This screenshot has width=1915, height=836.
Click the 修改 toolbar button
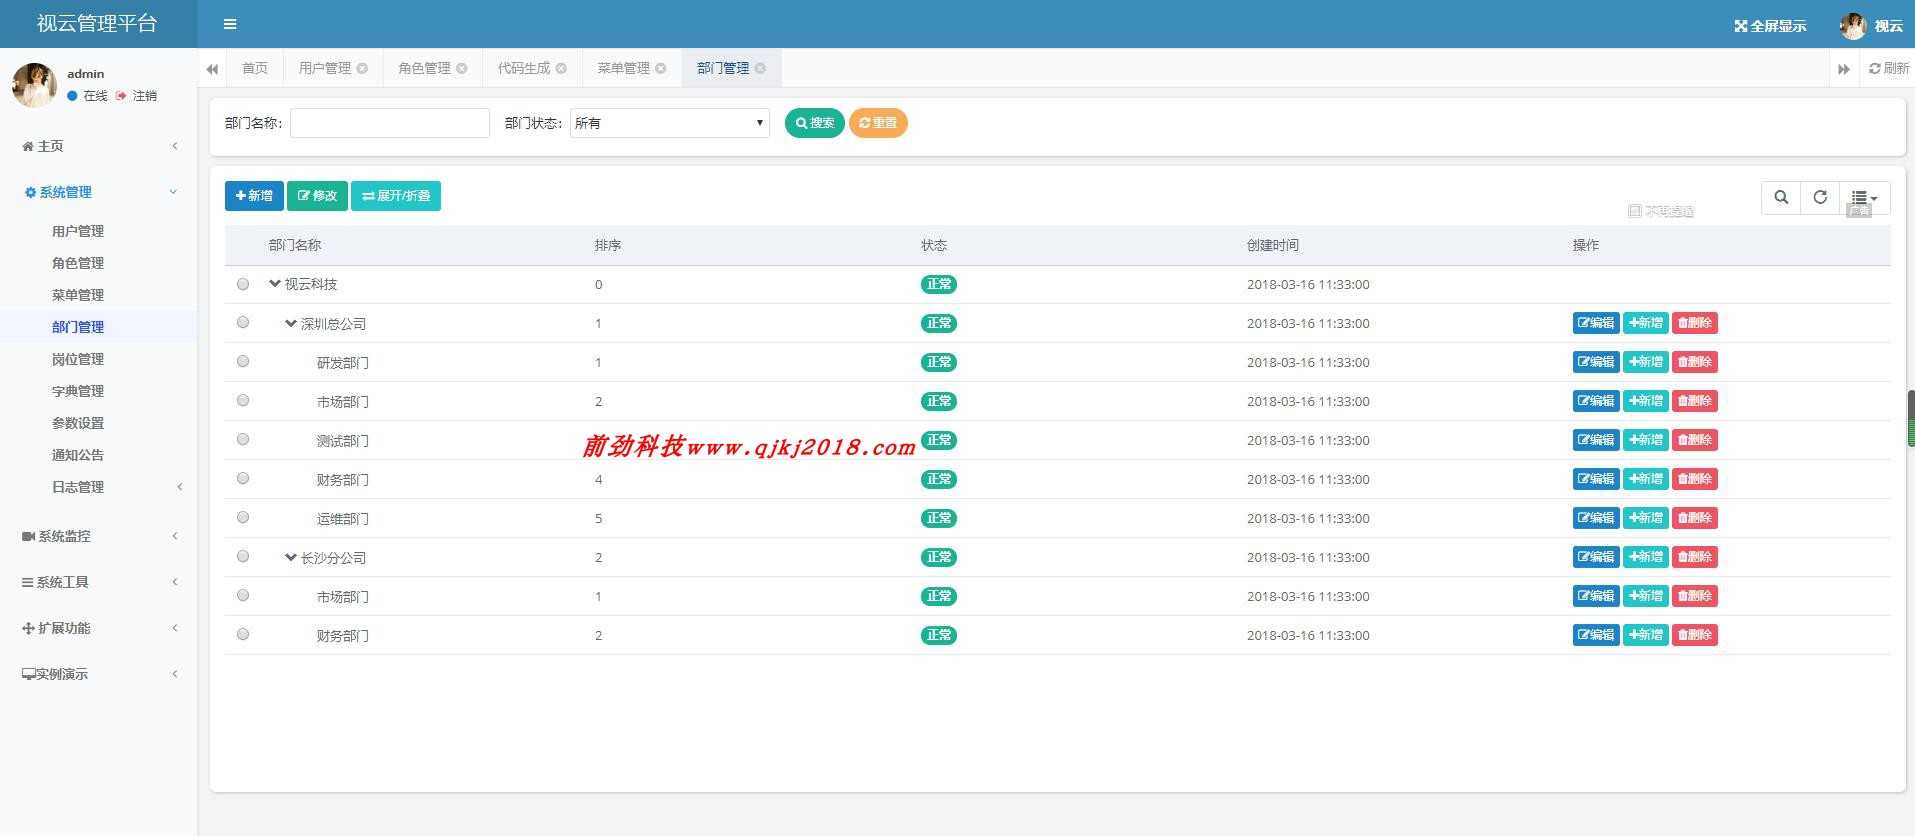pos(317,196)
